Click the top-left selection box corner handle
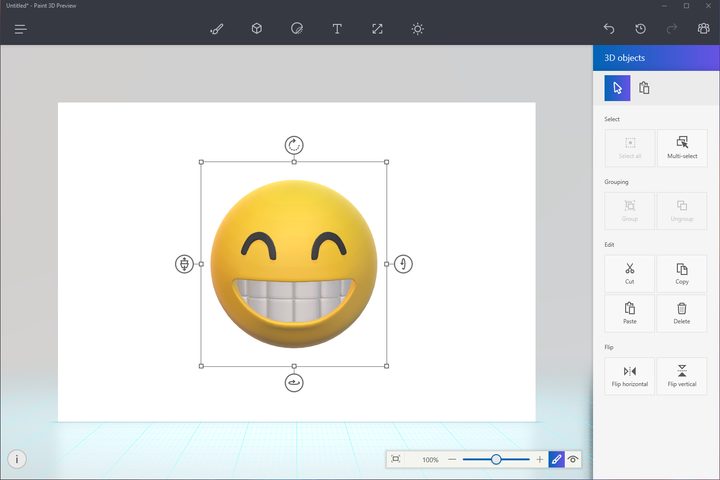Viewport: 720px width, 480px height. tap(201, 162)
